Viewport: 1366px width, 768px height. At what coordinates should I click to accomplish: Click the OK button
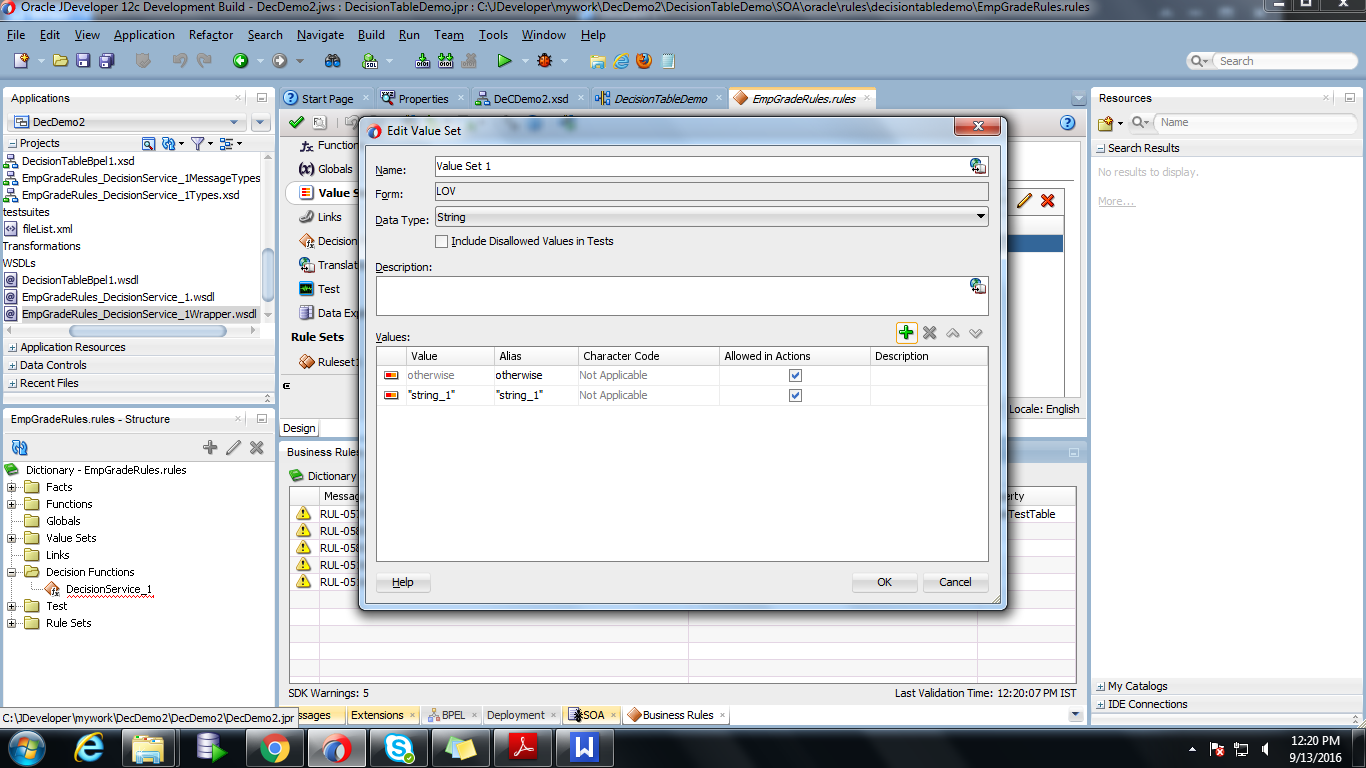(883, 582)
